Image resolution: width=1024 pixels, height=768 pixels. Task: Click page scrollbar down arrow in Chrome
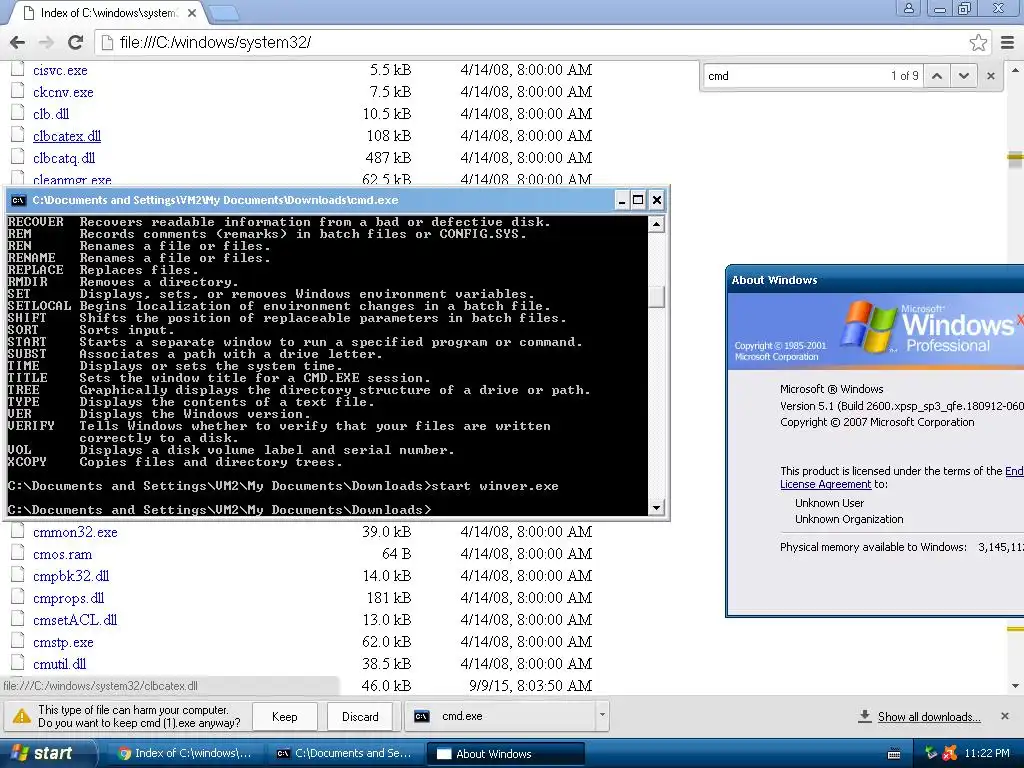(x=1016, y=686)
